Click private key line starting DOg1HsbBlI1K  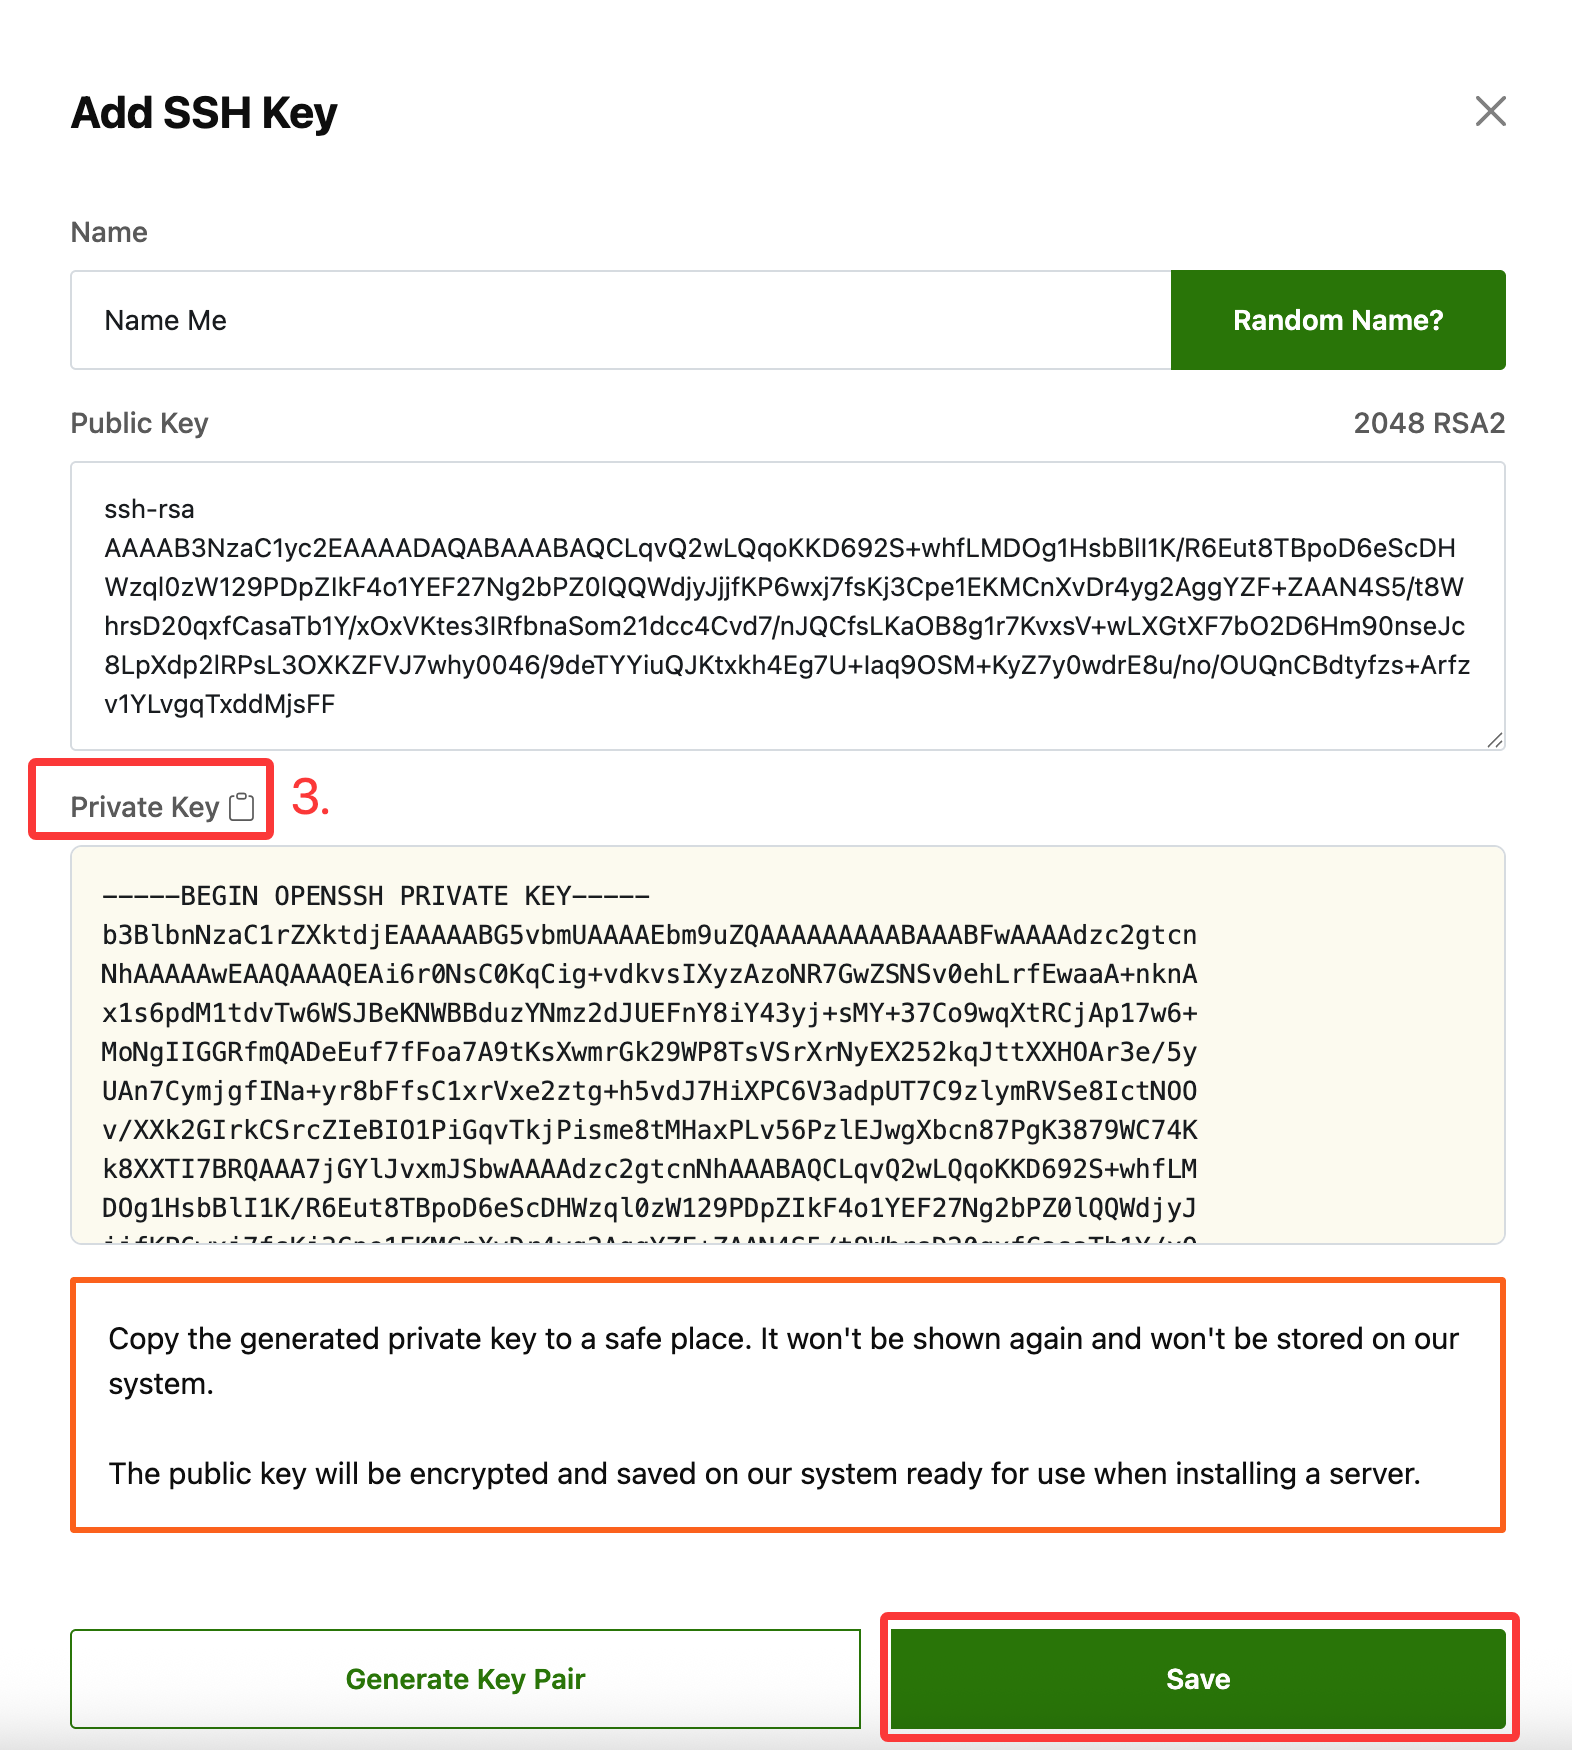[x=649, y=1208]
